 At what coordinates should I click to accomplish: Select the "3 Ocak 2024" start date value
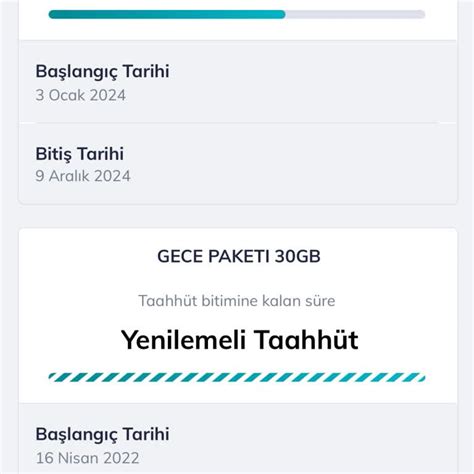pos(81,95)
